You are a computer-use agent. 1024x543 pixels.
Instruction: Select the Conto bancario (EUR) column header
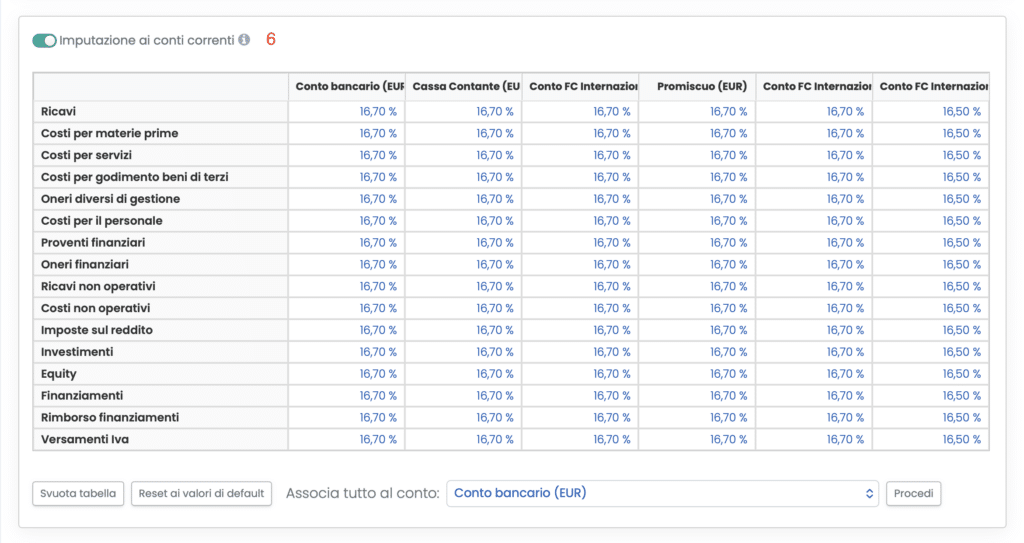point(347,87)
